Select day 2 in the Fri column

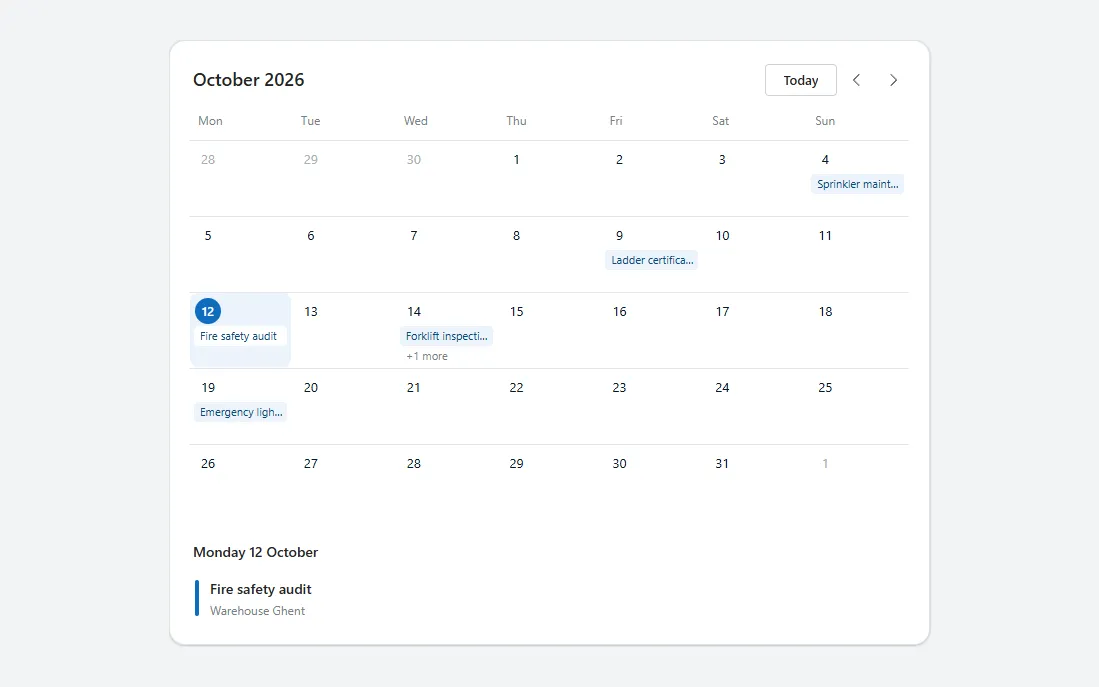(619, 160)
